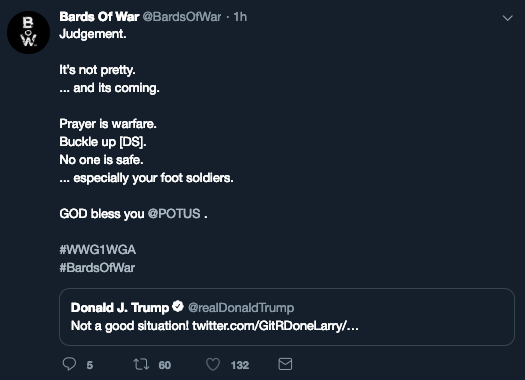
Task: Click the Donald J. Trump name in quote
Action: 120,308
